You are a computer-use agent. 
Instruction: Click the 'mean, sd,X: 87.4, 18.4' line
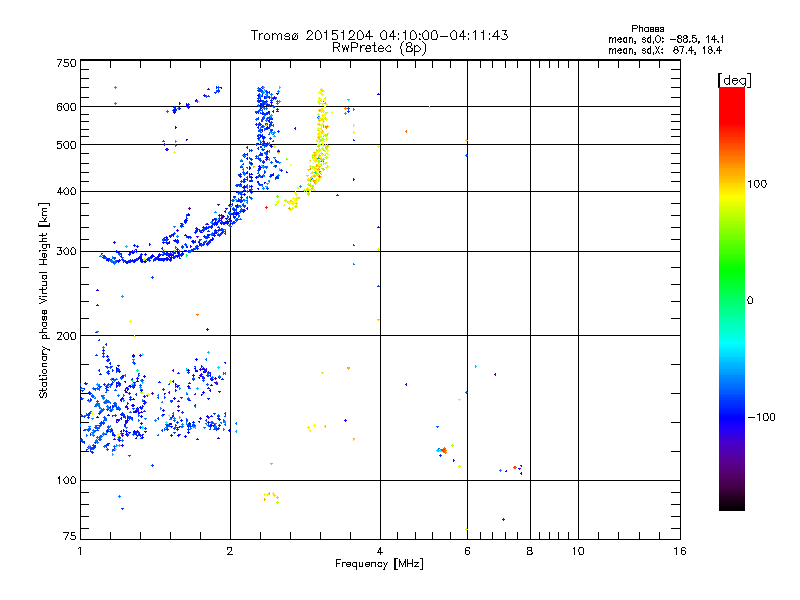tap(665, 50)
